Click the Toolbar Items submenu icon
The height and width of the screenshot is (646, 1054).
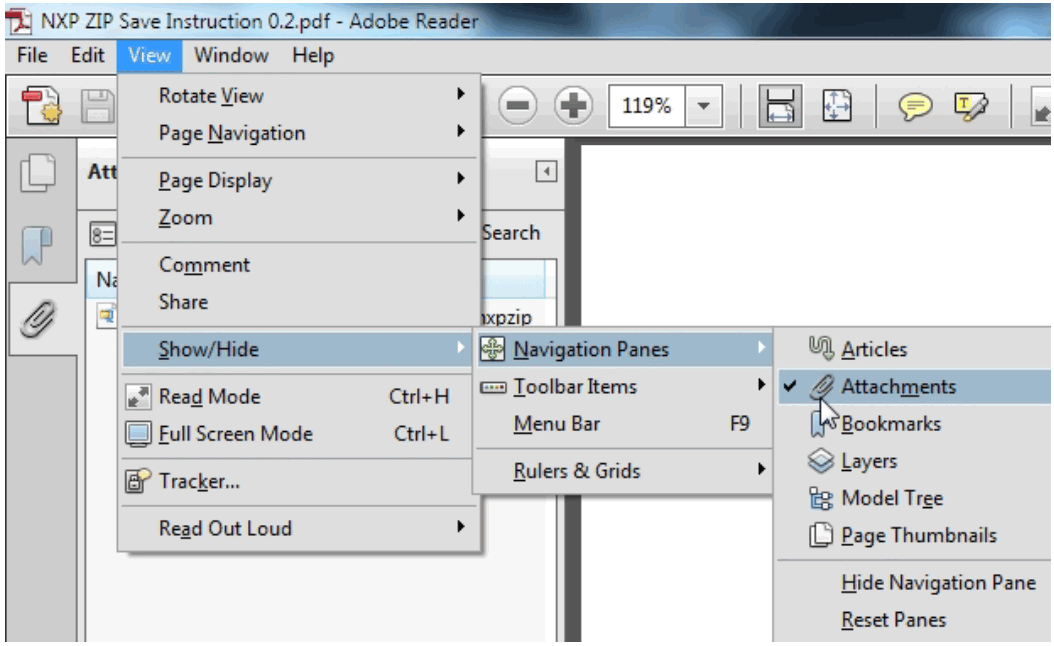(x=493, y=387)
